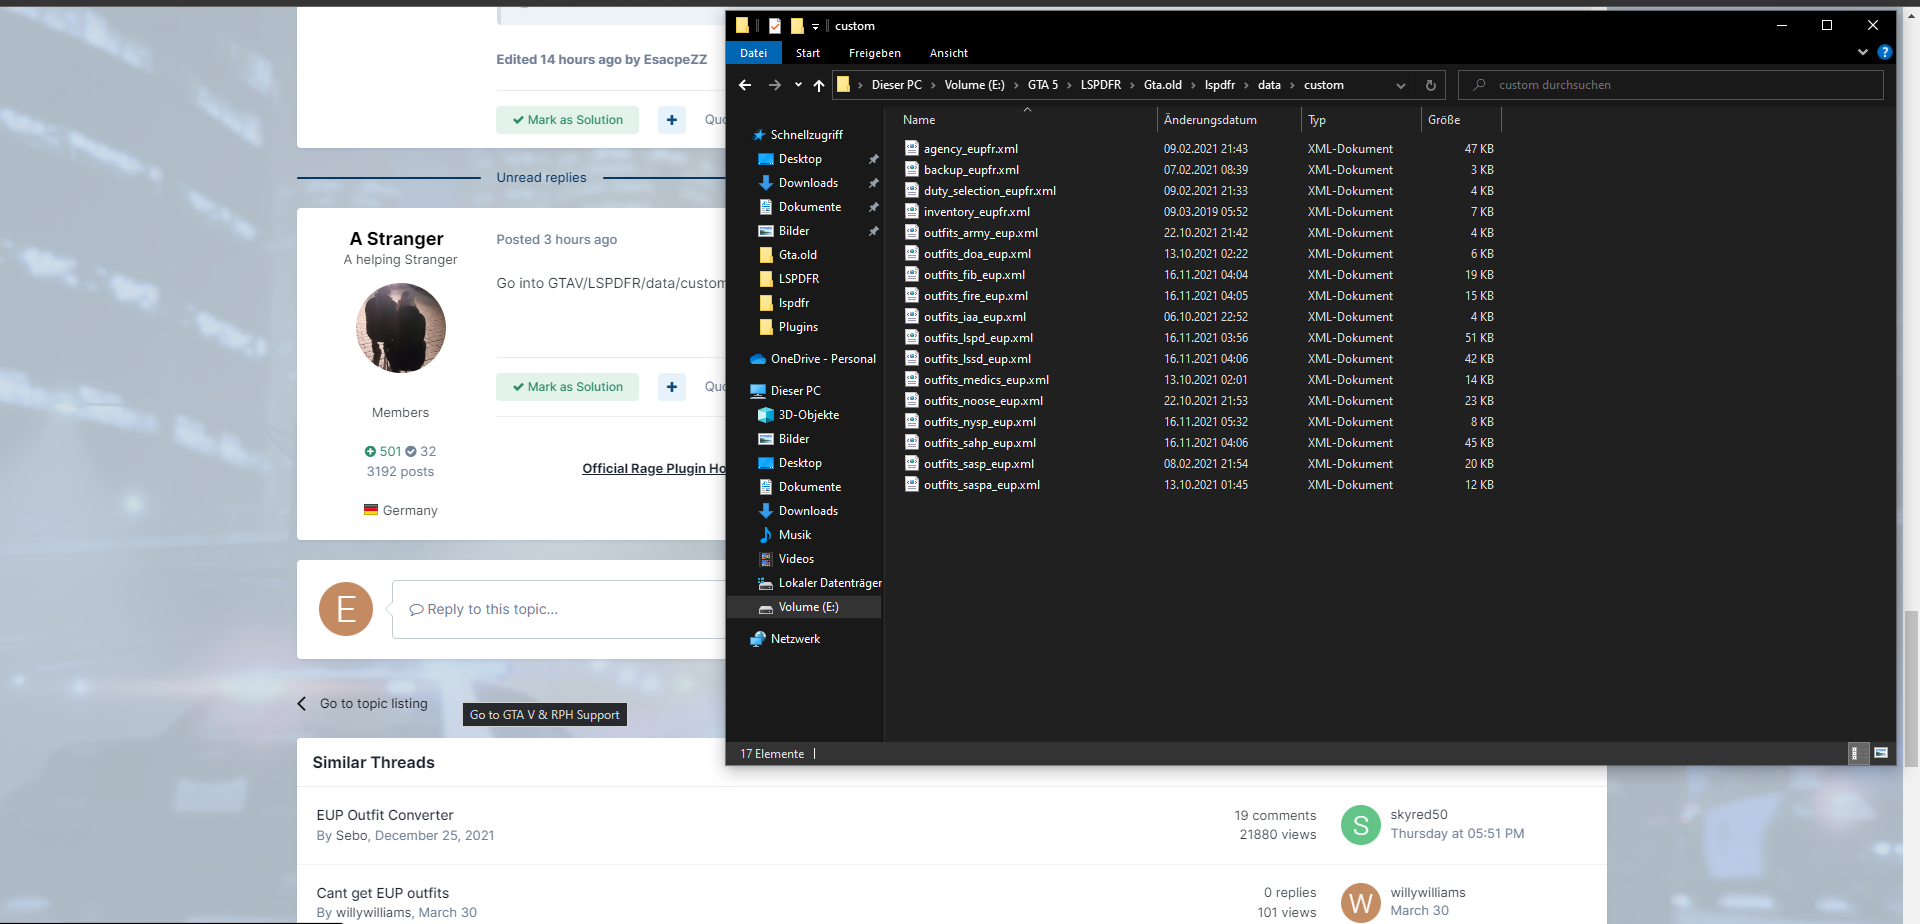The height and width of the screenshot is (924, 1920).
Task: Click the Back arrow in File Explorer
Action: tap(745, 85)
